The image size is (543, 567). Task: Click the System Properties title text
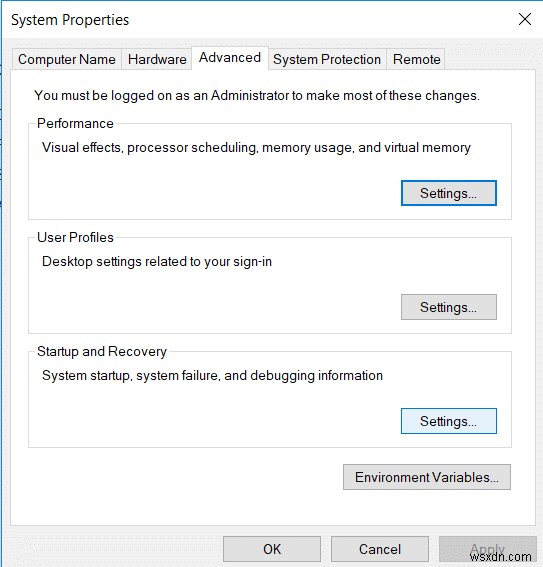[x=70, y=20]
